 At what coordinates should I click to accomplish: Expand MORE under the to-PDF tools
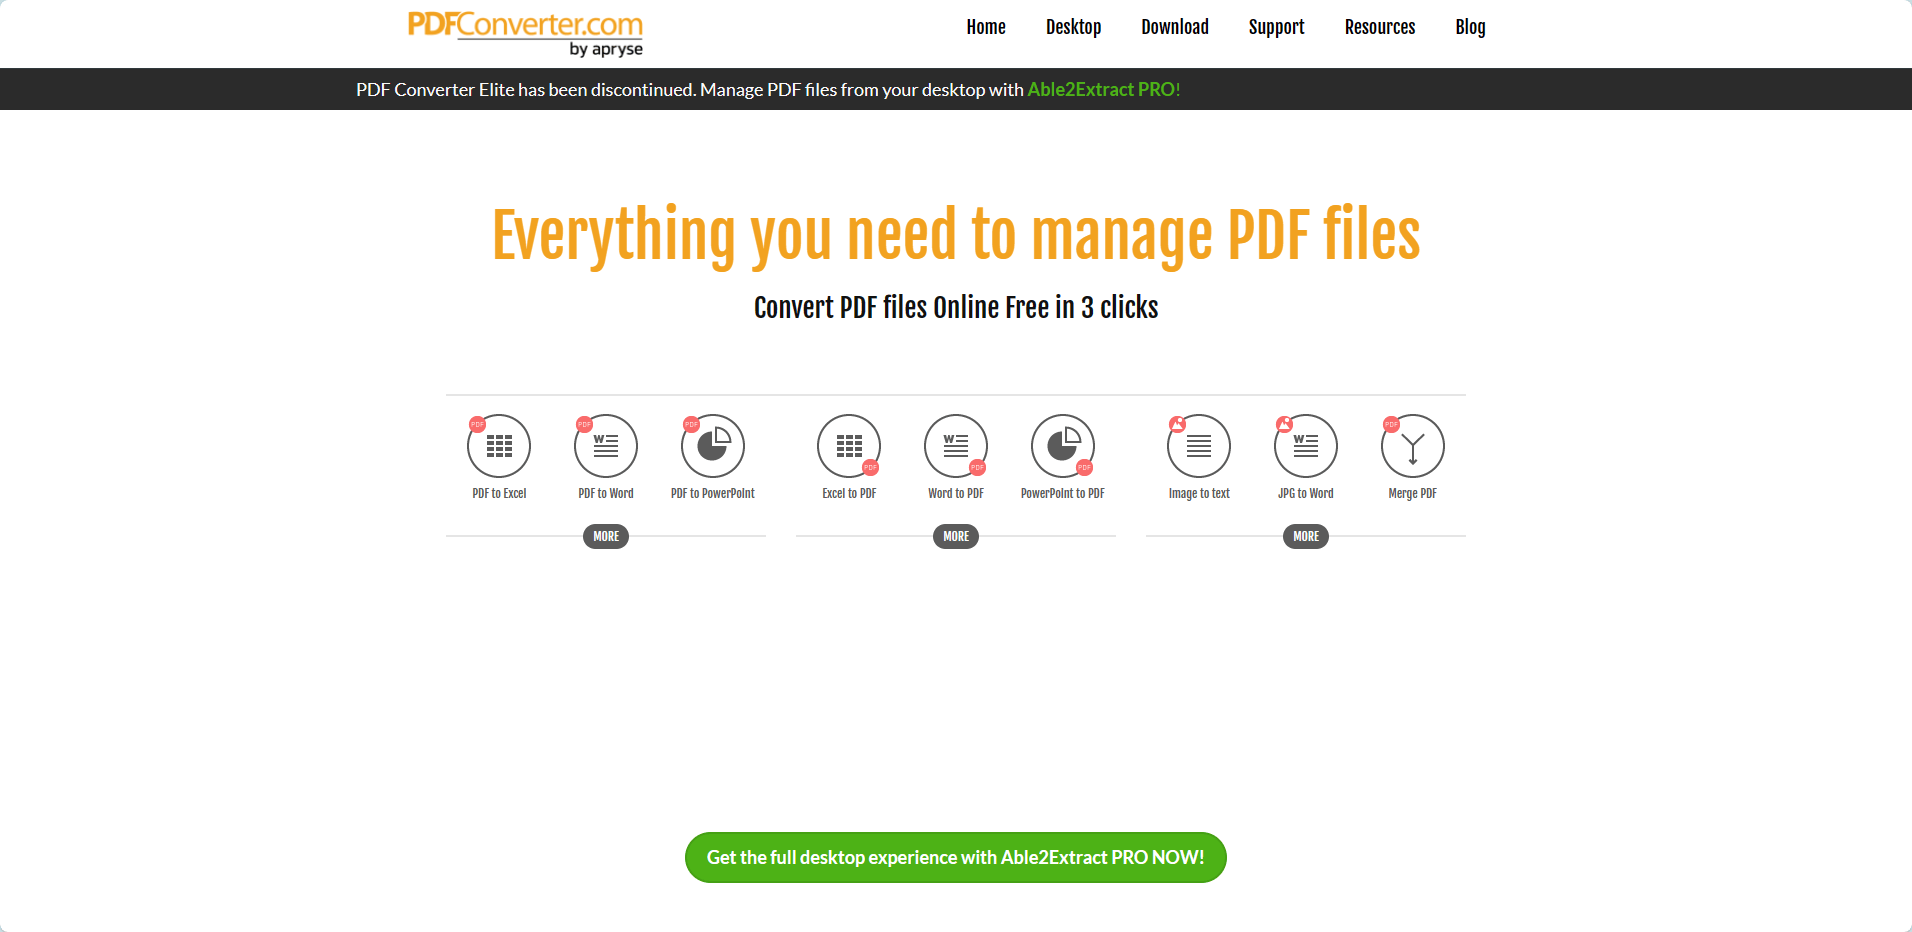click(956, 537)
